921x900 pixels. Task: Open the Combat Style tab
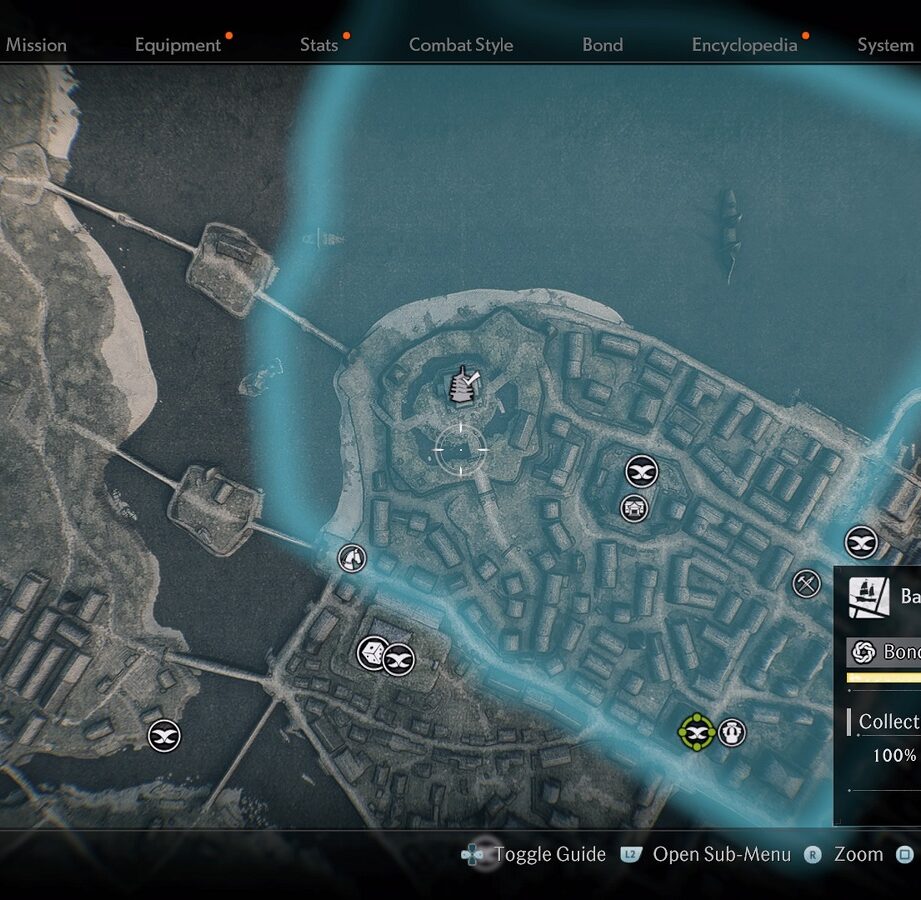click(461, 45)
